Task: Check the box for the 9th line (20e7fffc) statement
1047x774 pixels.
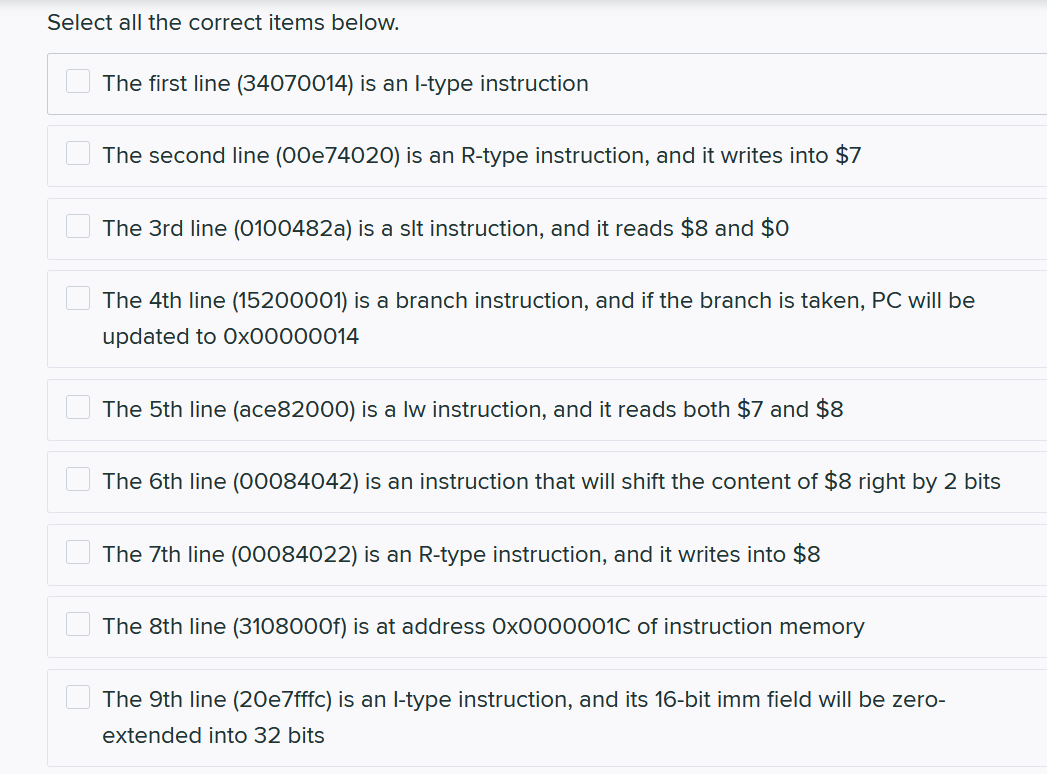Action: (x=77, y=695)
